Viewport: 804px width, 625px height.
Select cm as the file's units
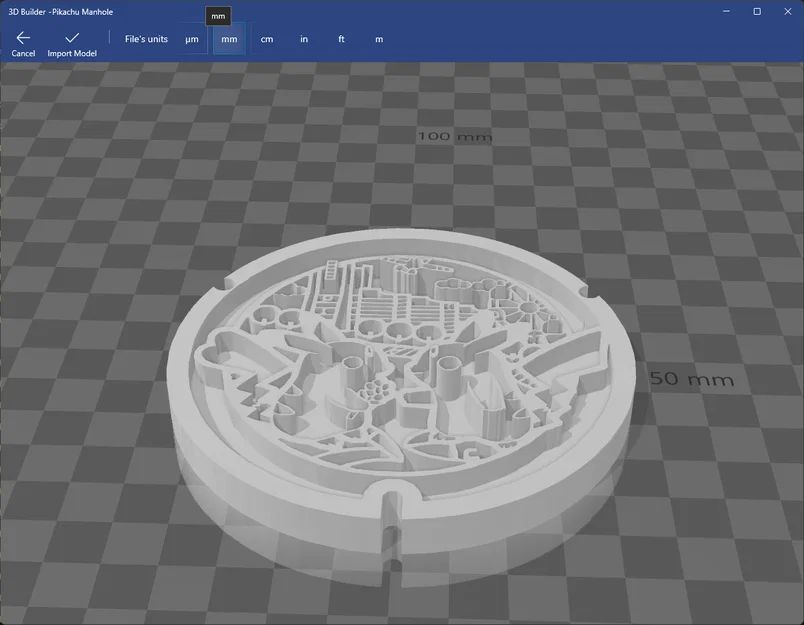pos(267,39)
